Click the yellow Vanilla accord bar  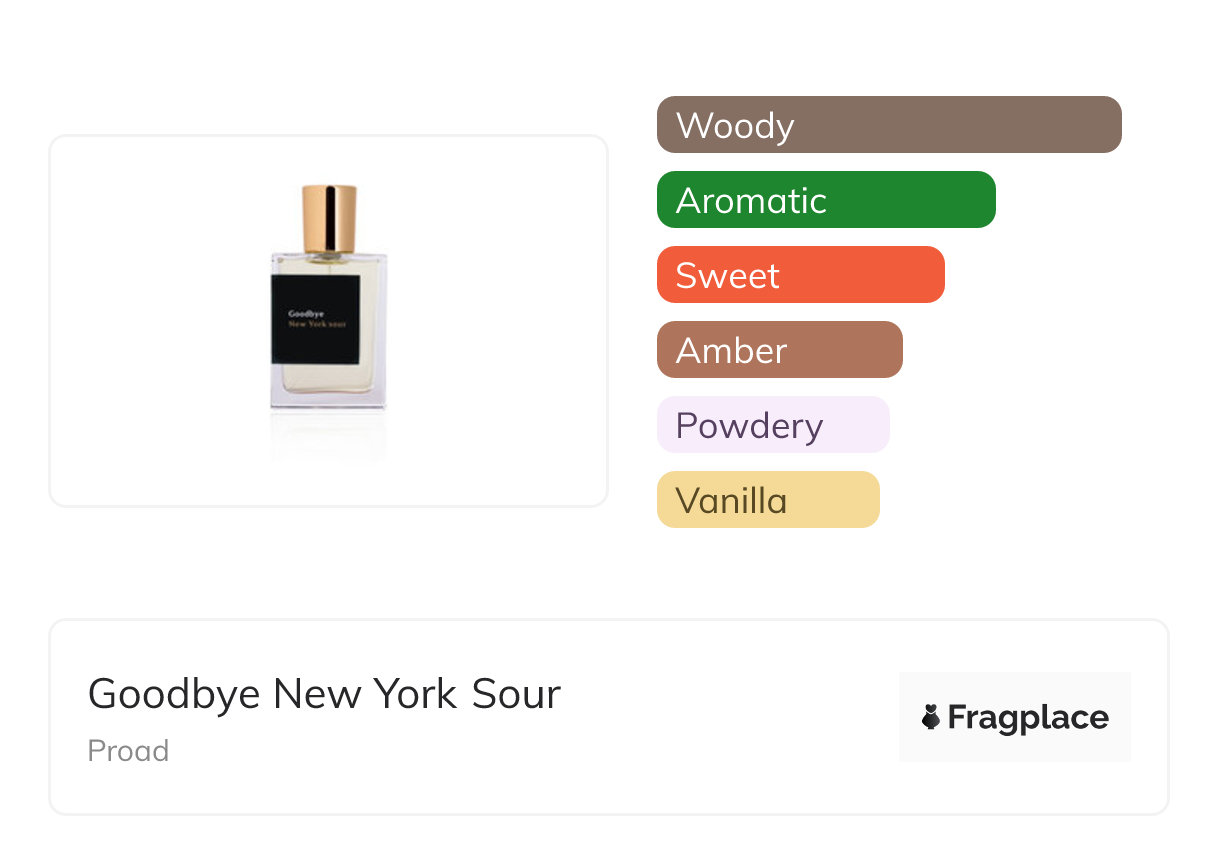tap(767, 500)
